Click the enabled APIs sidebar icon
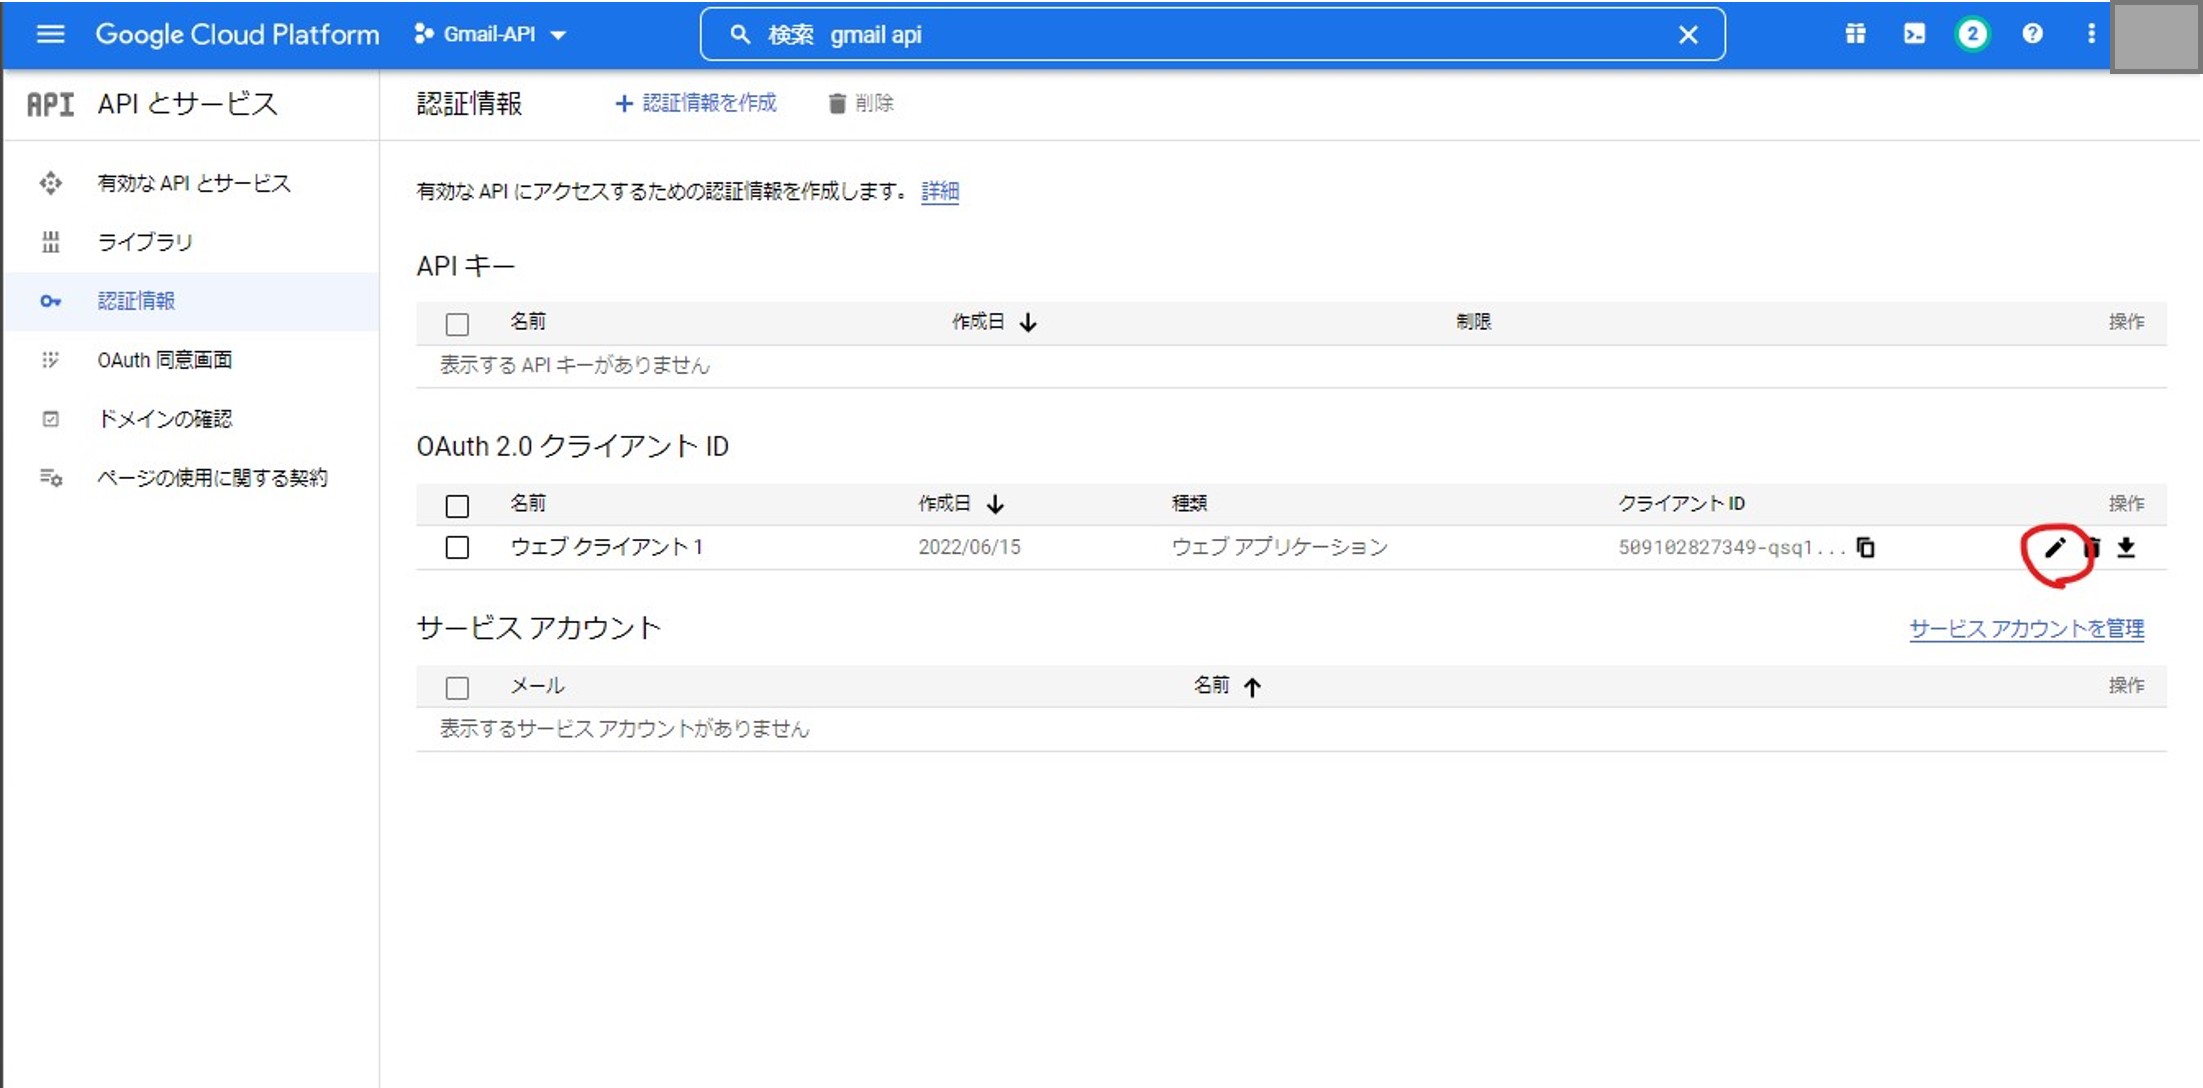Image resolution: width=2203 pixels, height=1088 pixels. tap(50, 183)
